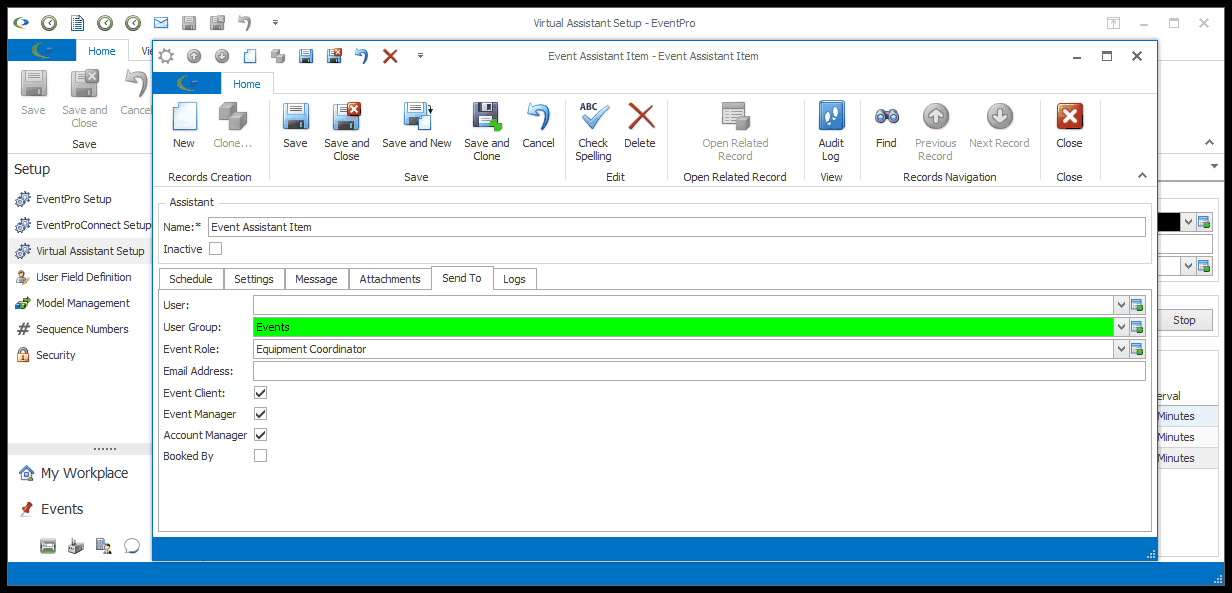The image size is (1232, 593).
Task: Open Sequence Numbers in navigation
Action: (x=71, y=329)
